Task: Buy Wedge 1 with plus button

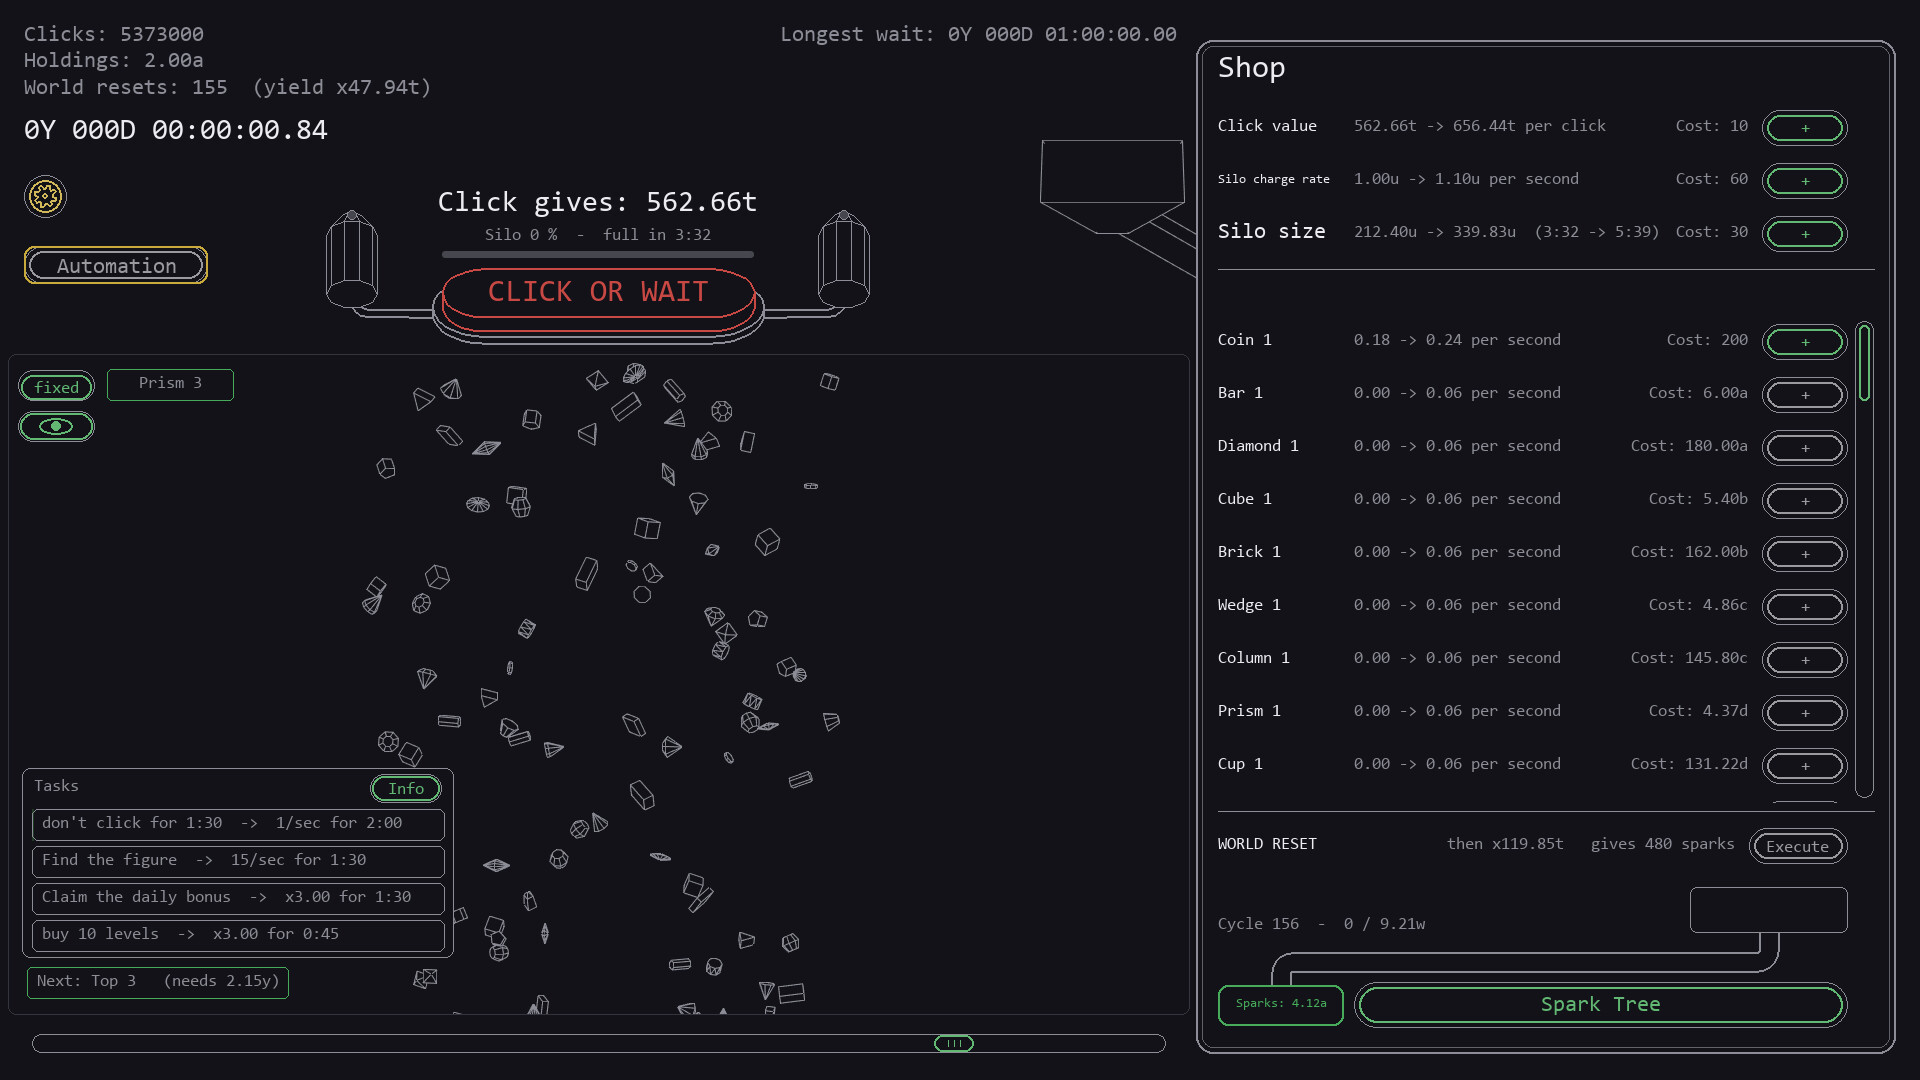Action: point(1804,607)
